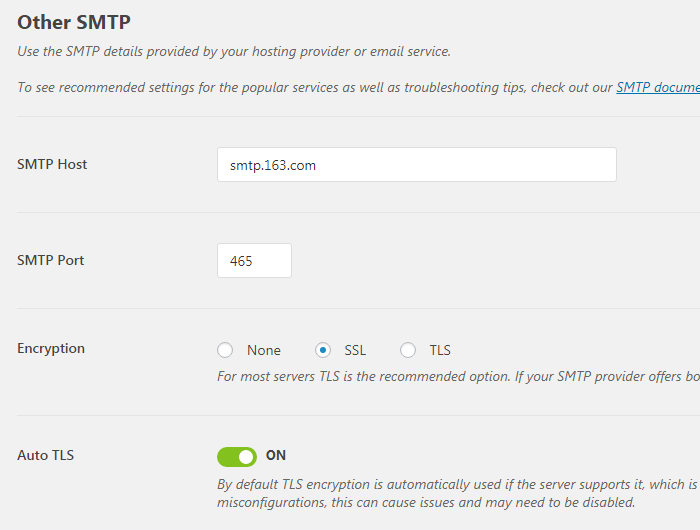Click the "Other SMTP" section heading

click(74, 21)
